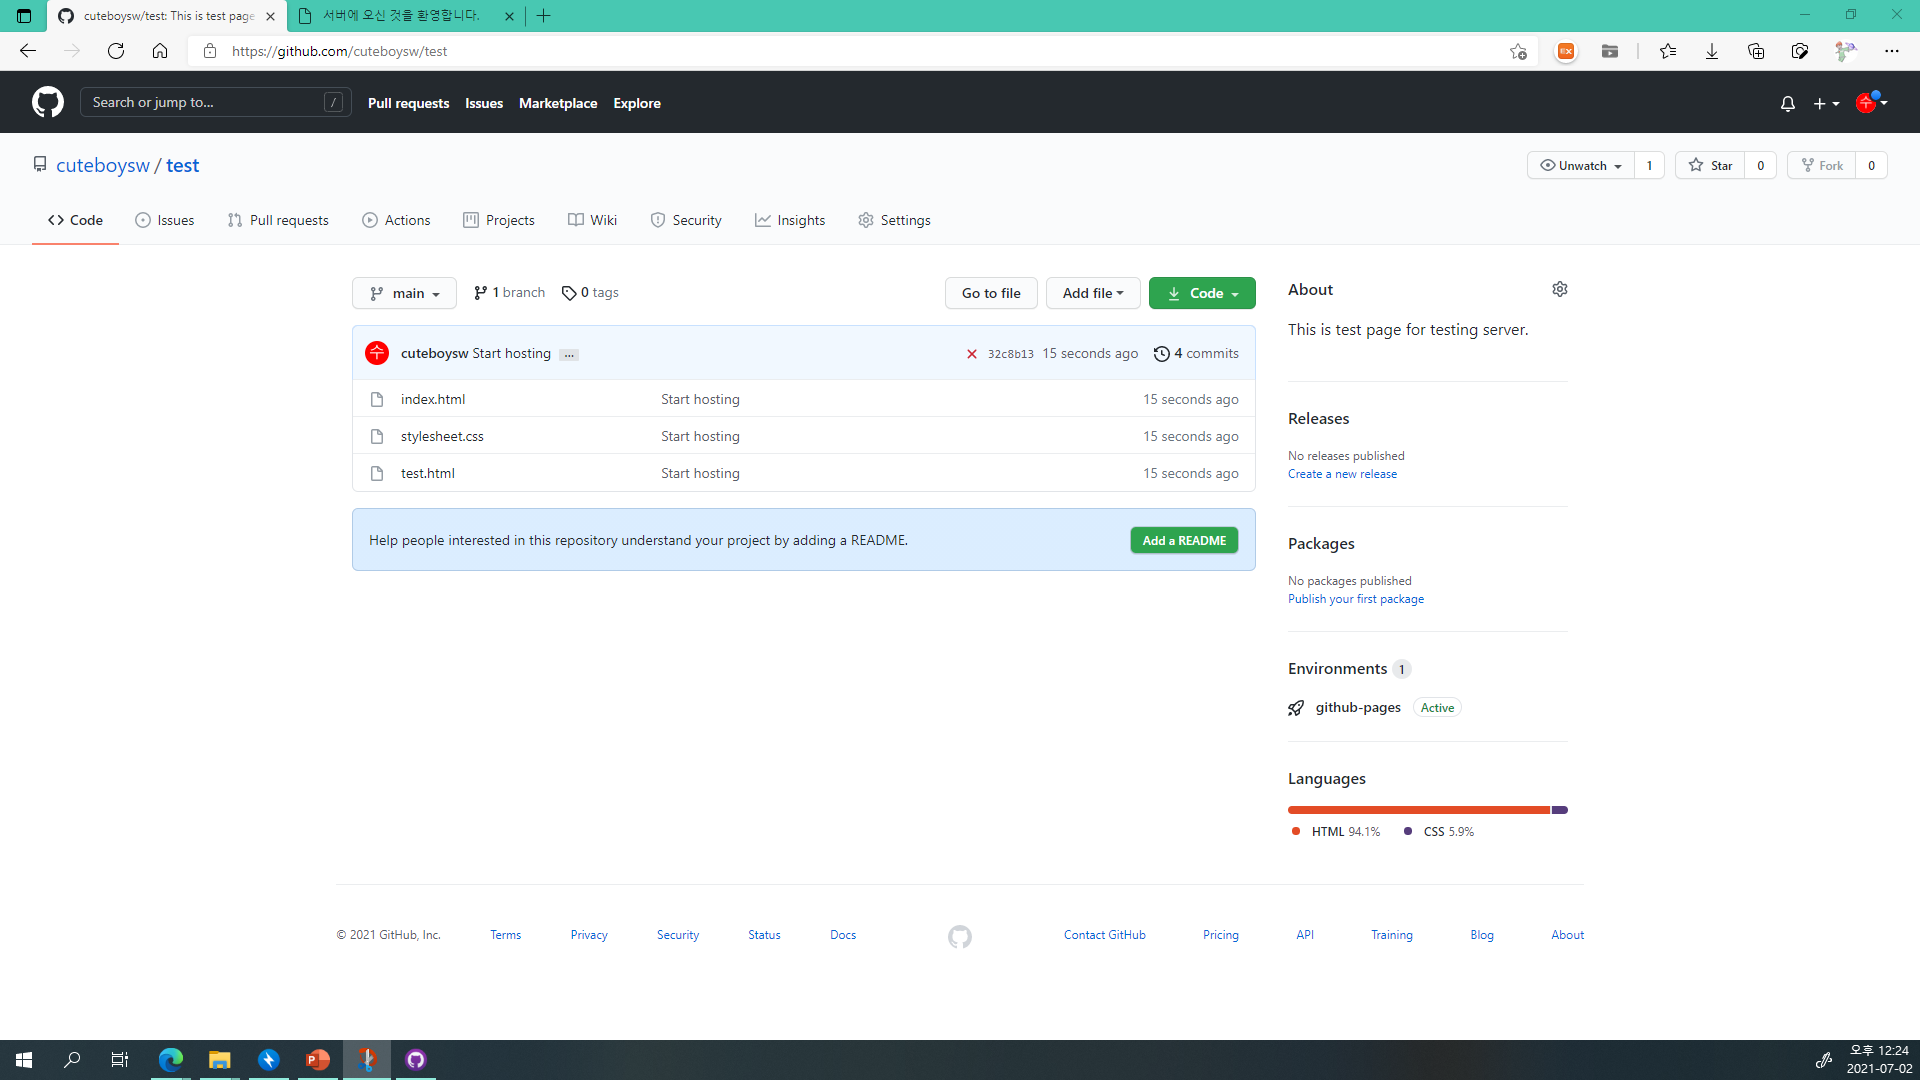Open the browser downloads
This screenshot has height=1080, width=1920.
click(x=1712, y=51)
